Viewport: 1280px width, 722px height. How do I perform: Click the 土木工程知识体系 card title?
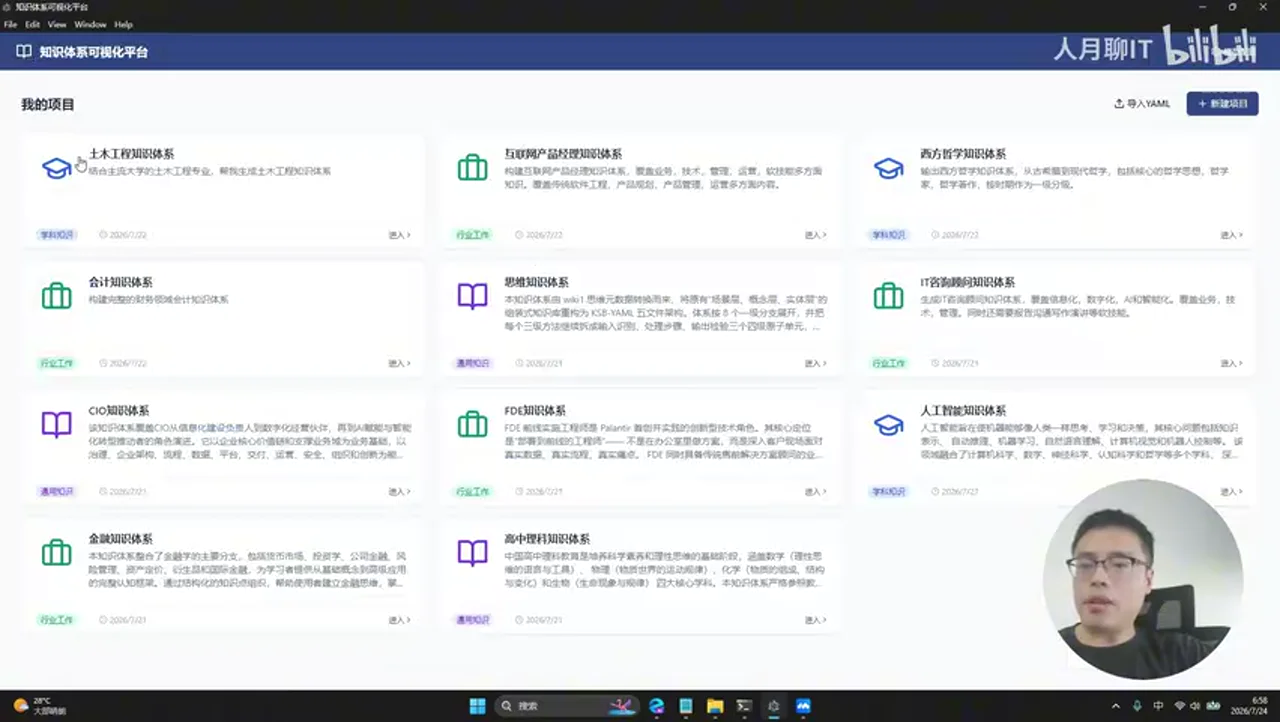point(131,154)
